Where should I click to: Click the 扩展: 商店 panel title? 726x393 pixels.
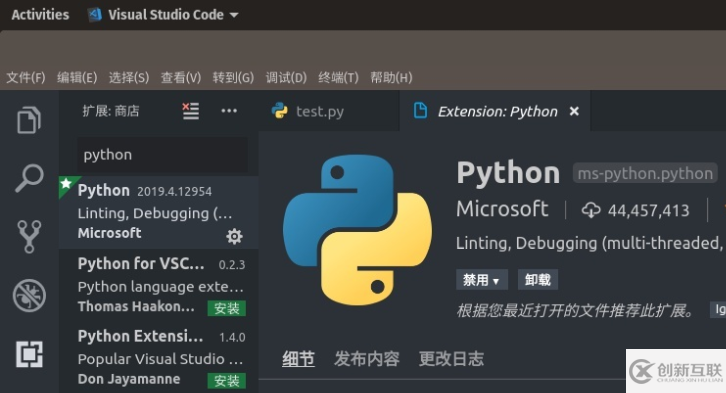(111, 111)
